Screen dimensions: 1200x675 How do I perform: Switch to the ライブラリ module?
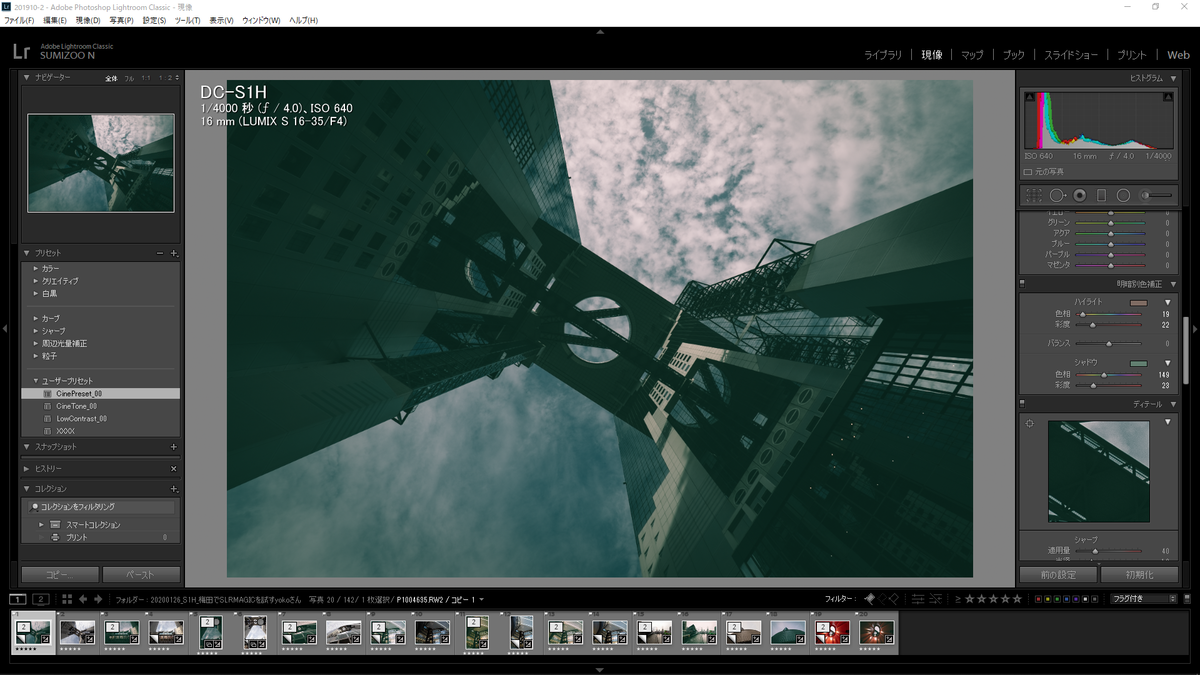(883, 55)
